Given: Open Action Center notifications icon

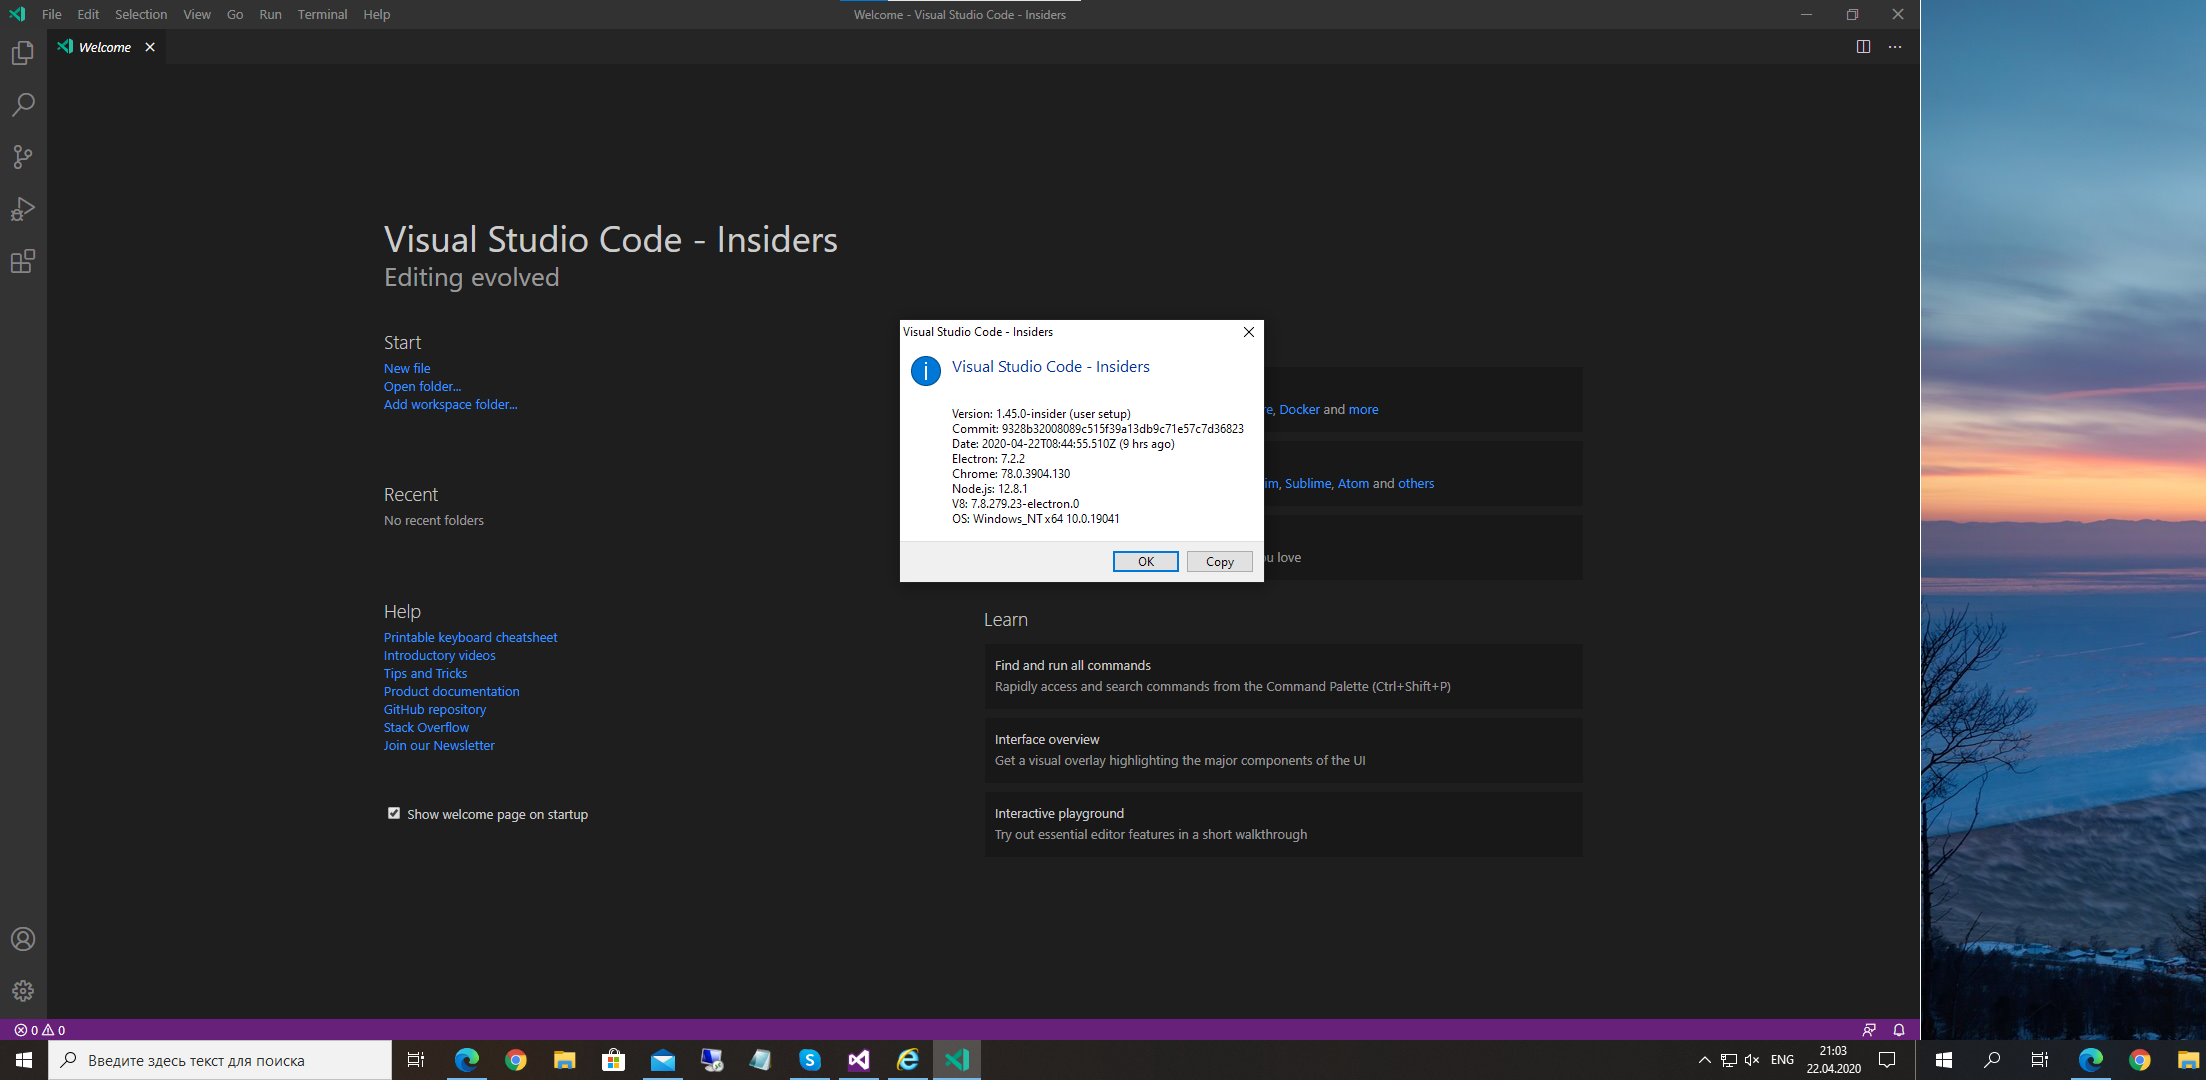Looking at the screenshot, I should coord(1887,1060).
